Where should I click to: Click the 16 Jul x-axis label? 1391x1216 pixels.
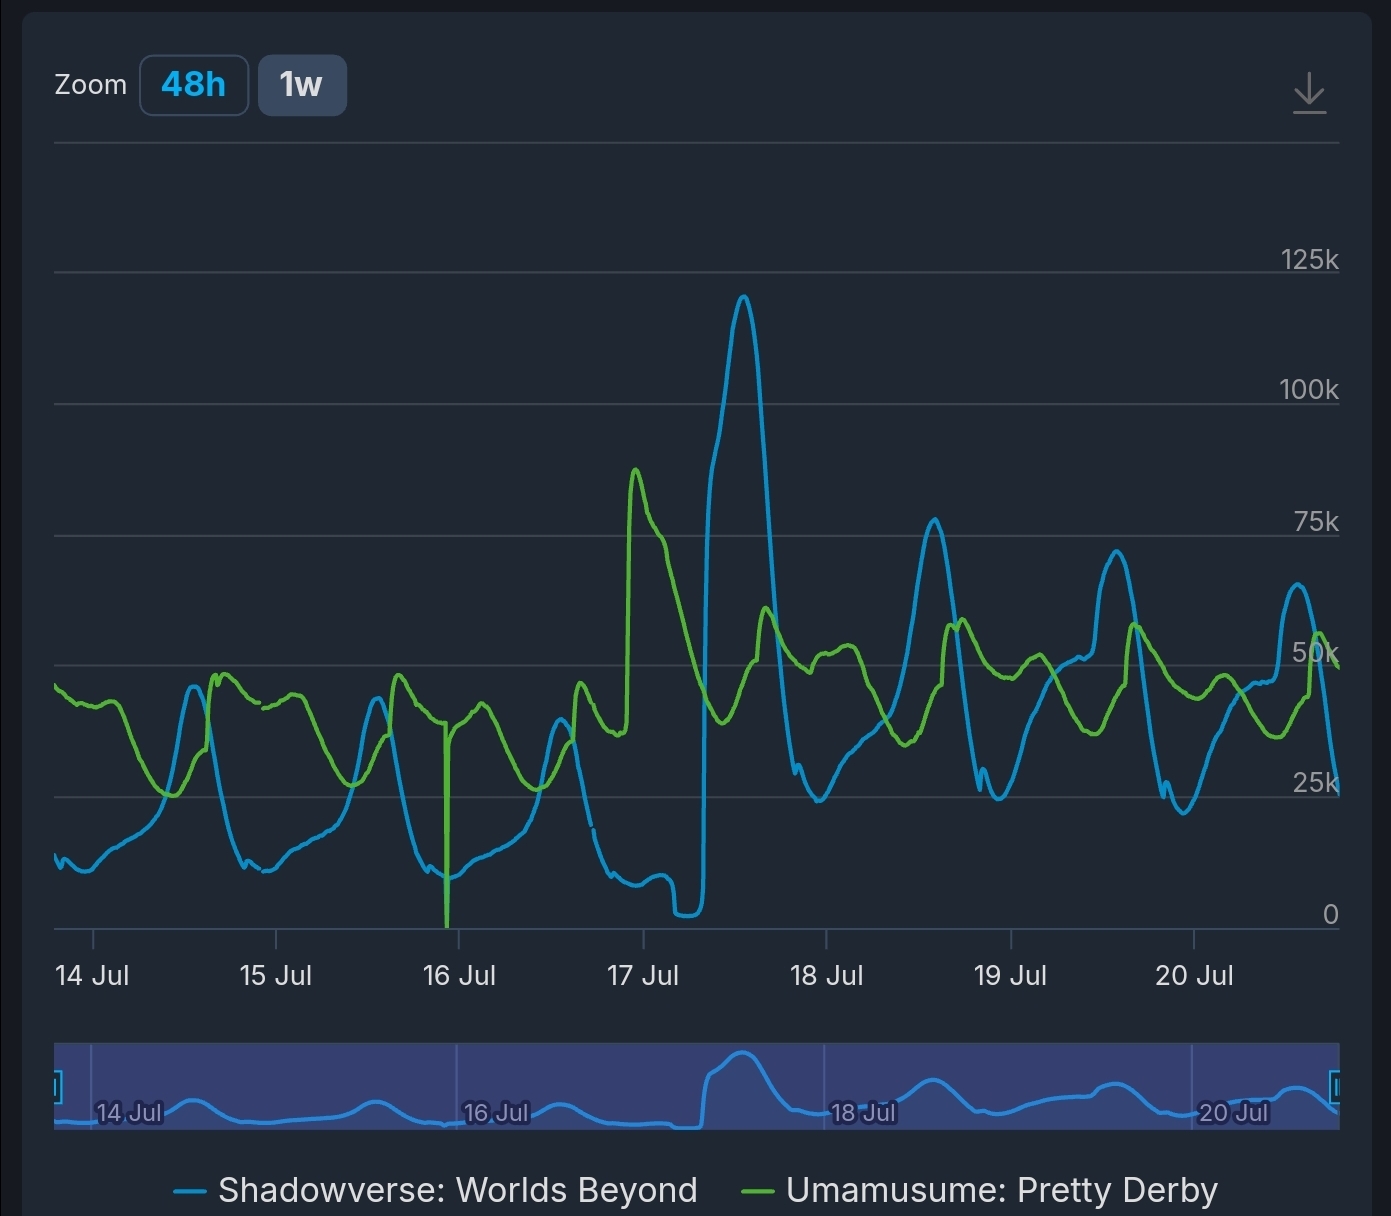[x=459, y=976]
